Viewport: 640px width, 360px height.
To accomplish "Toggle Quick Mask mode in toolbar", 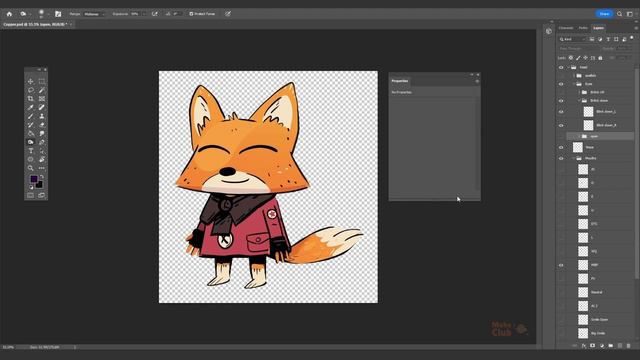I will point(31,196).
